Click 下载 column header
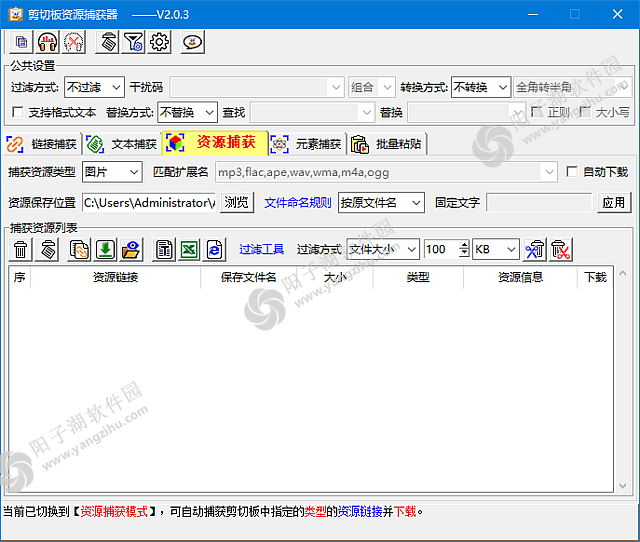 595,277
